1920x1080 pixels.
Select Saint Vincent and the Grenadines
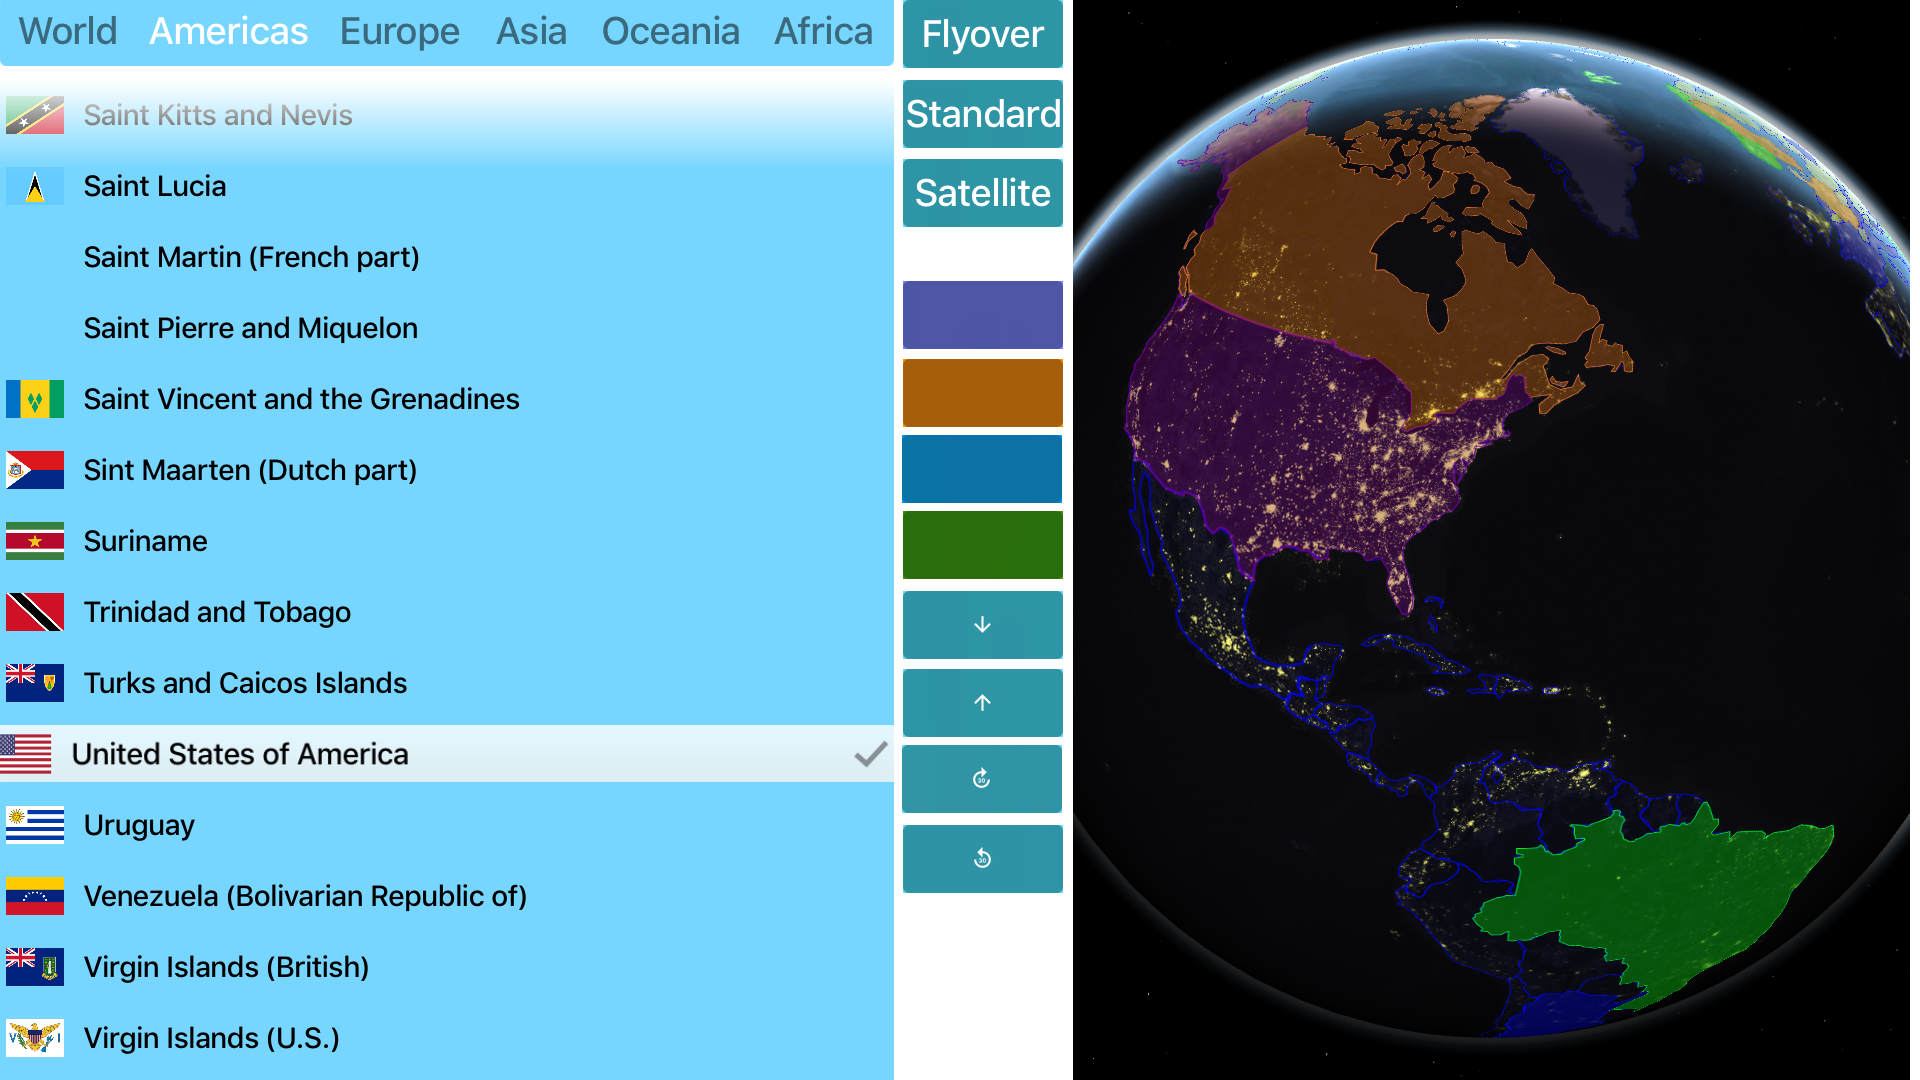[447, 399]
